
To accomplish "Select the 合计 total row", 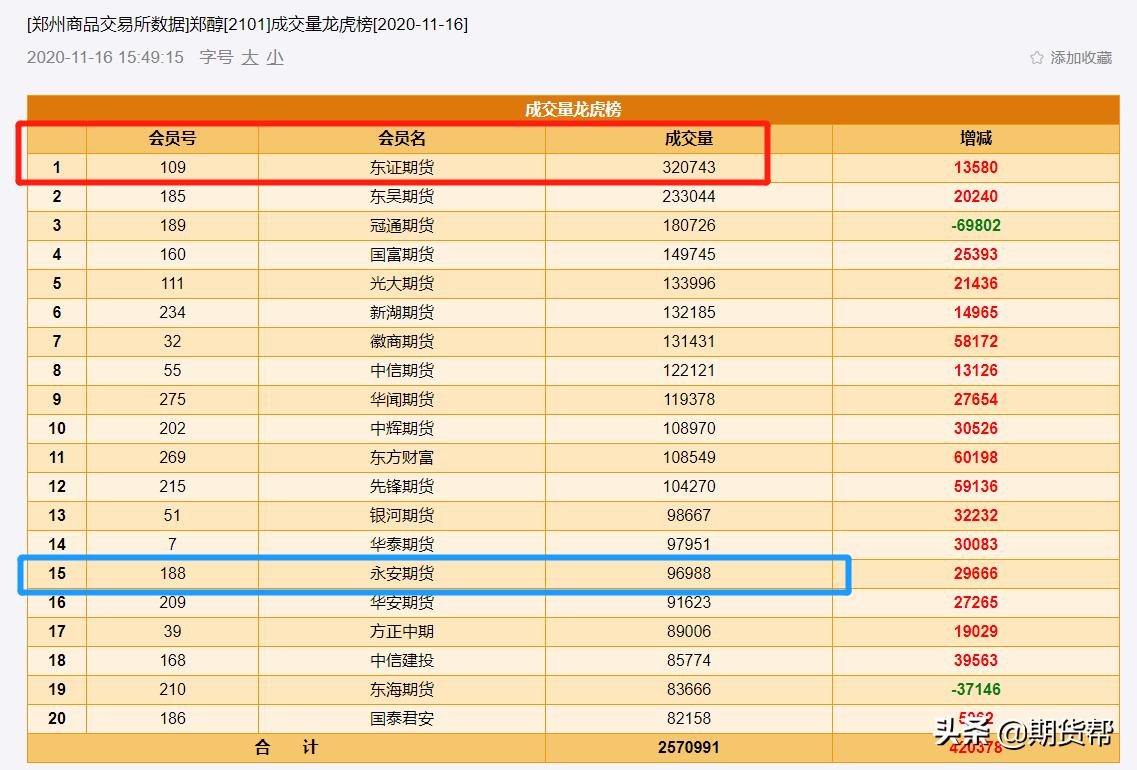I will (x=285, y=747).
